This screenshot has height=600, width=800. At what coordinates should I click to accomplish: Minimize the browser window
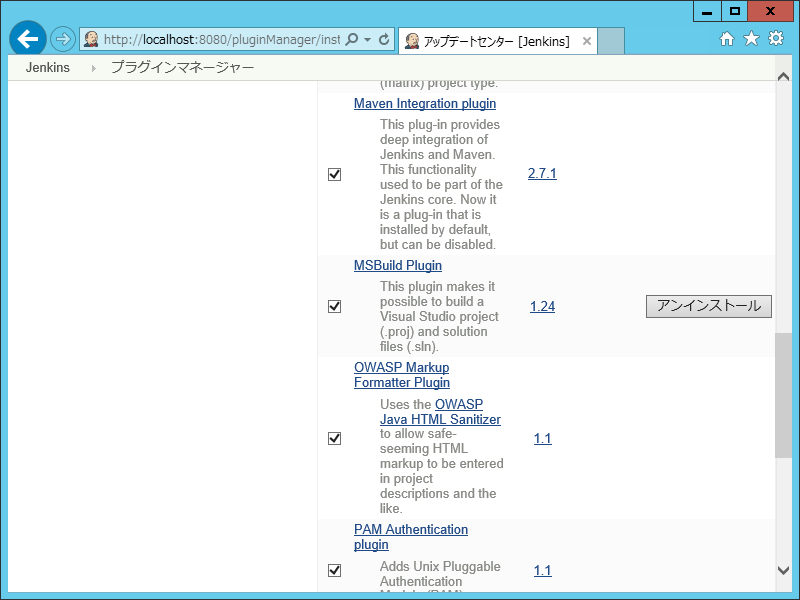coord(707,11)
